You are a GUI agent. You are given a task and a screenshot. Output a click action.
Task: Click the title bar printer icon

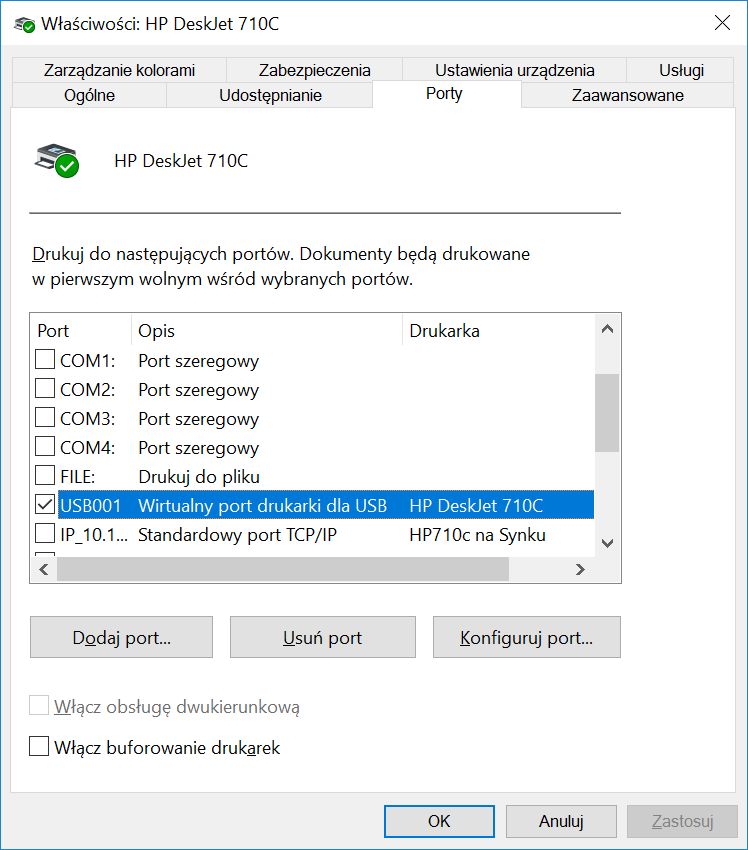click(x=24, y=24)
